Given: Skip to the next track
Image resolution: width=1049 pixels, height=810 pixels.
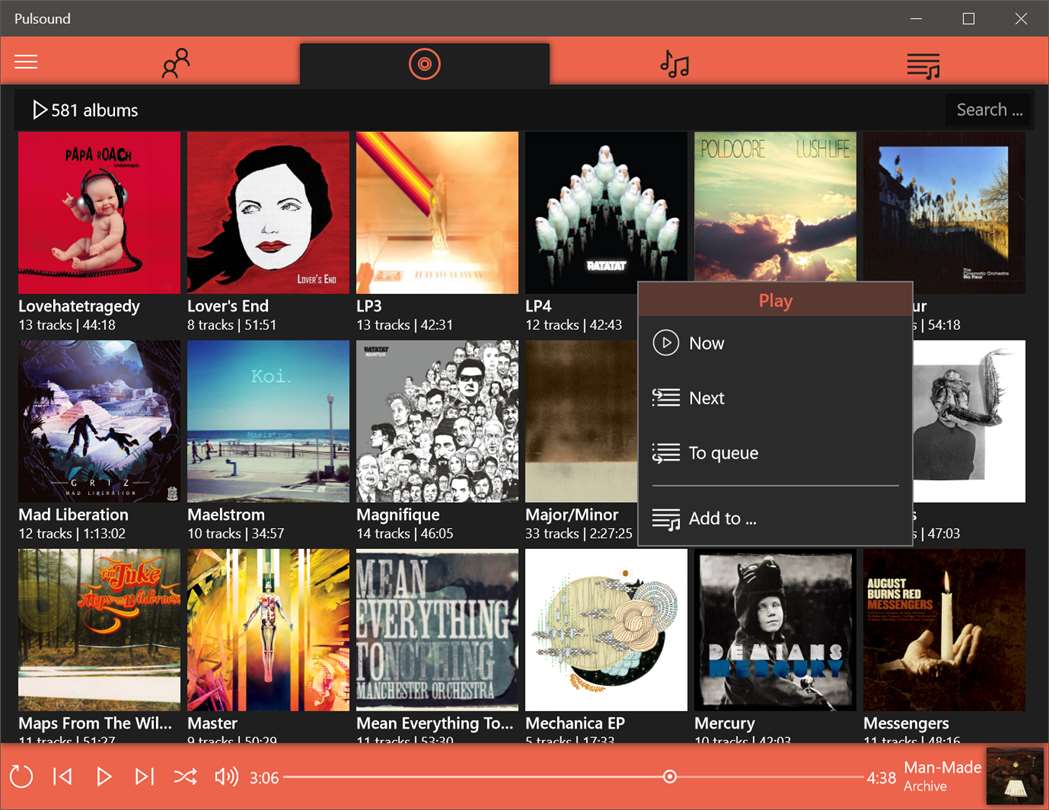Looking at the screenshot, I should pyautogui.click(x=145, y=777).
